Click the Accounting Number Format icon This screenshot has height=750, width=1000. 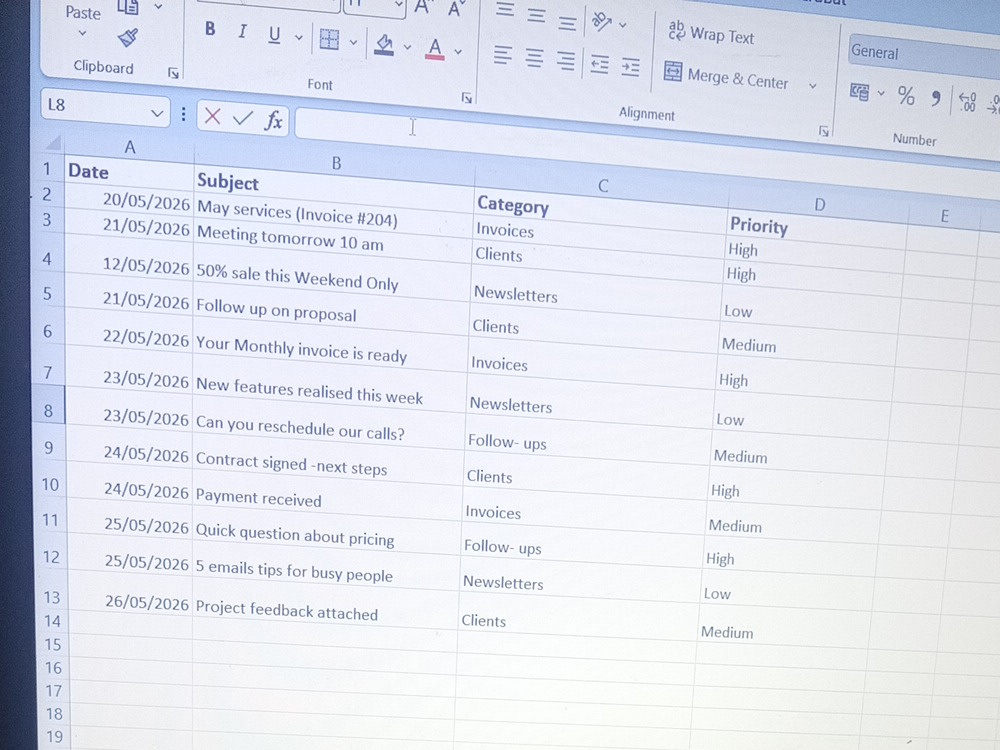[x=860, y=92]
